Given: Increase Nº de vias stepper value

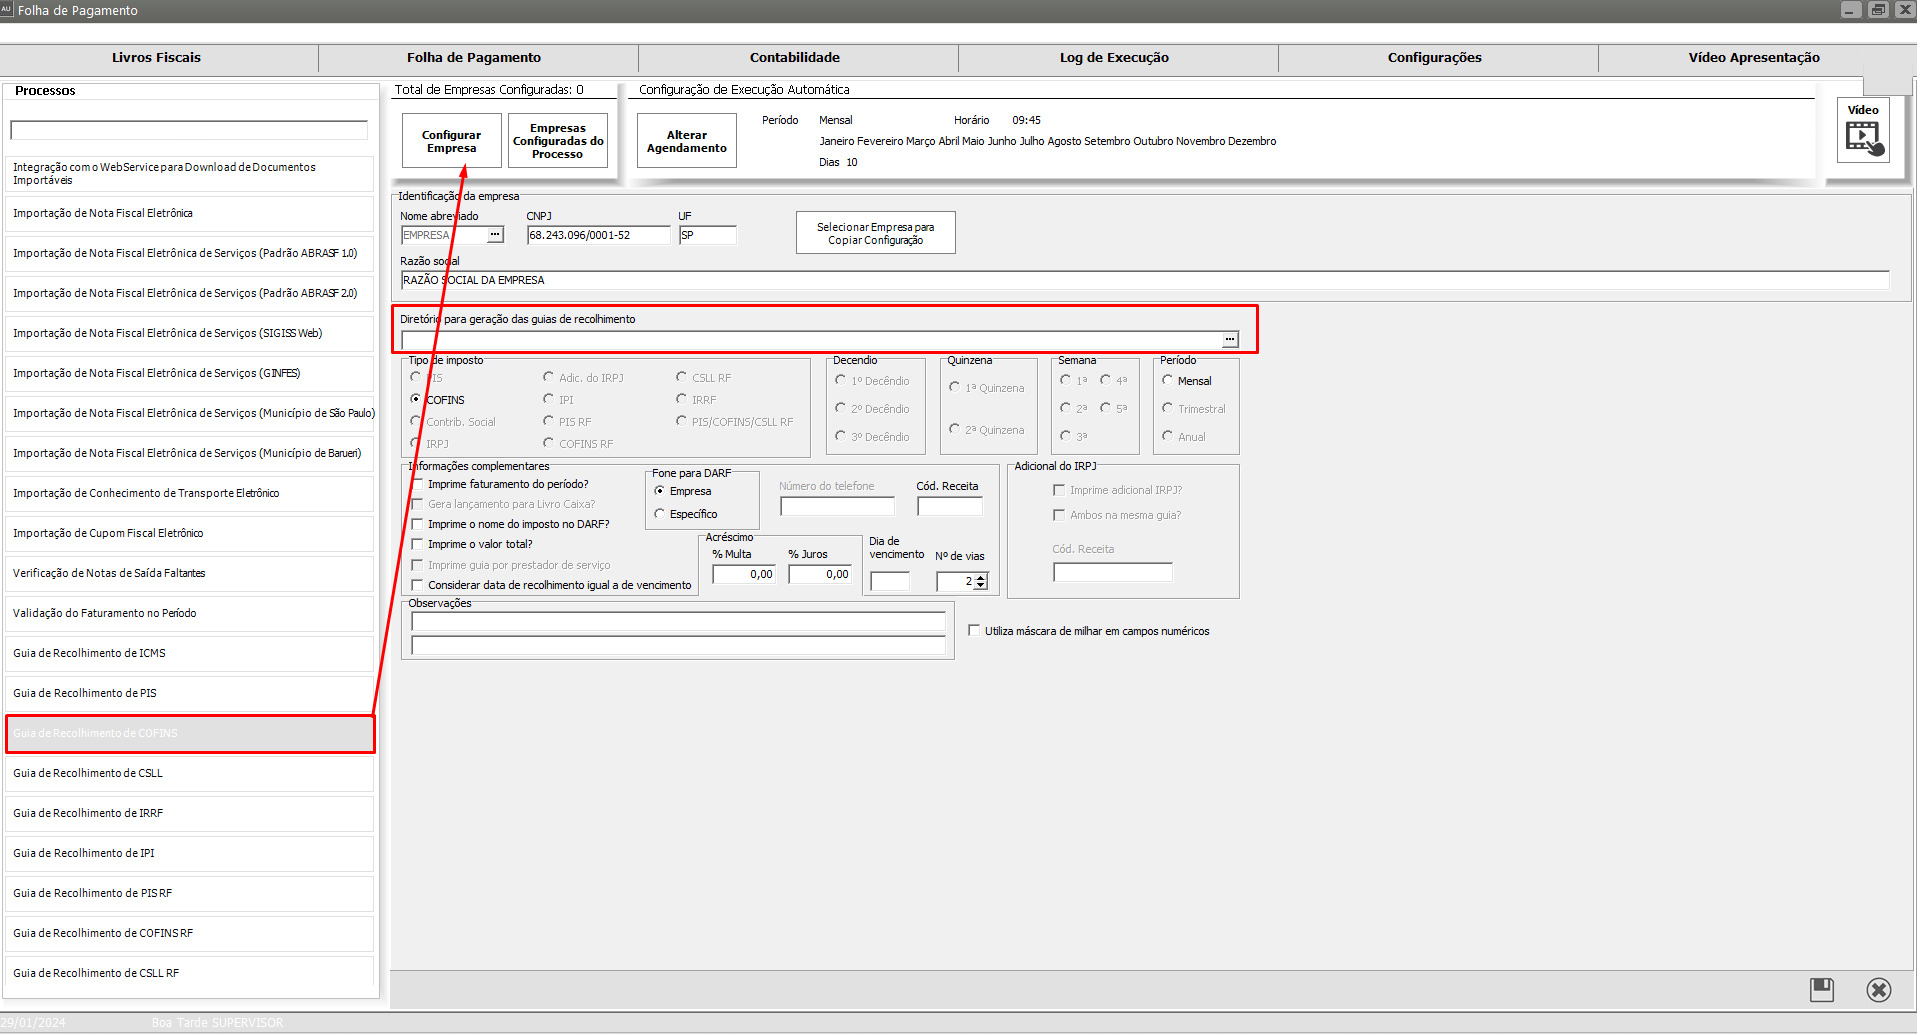Looking at the screenshot, I should (x=981, y=577).
